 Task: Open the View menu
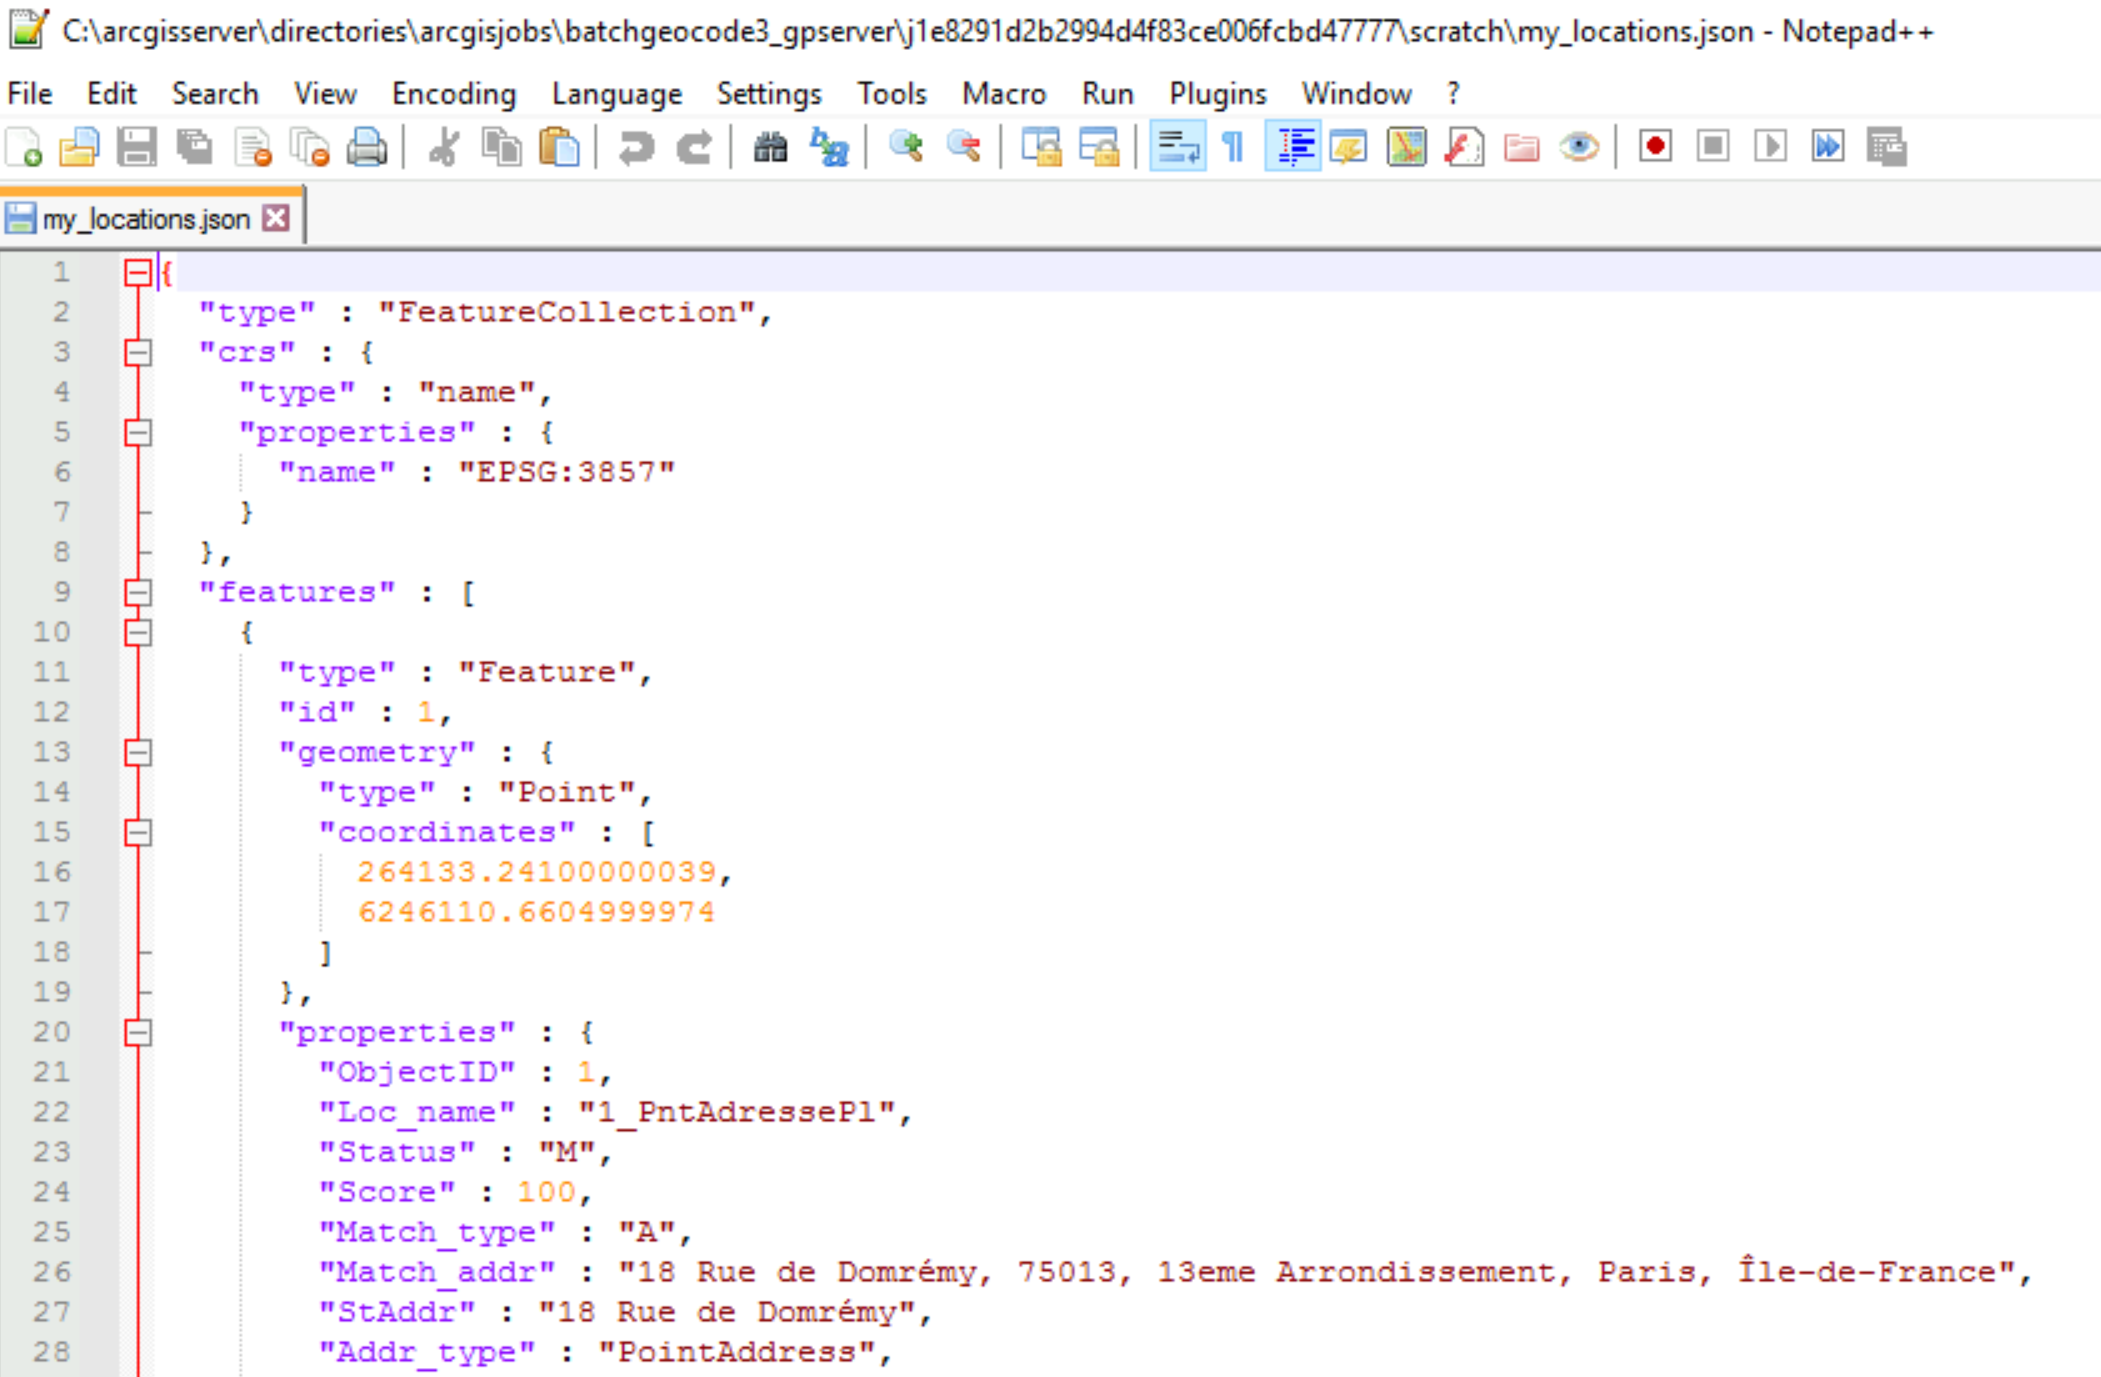pos(325,94)
